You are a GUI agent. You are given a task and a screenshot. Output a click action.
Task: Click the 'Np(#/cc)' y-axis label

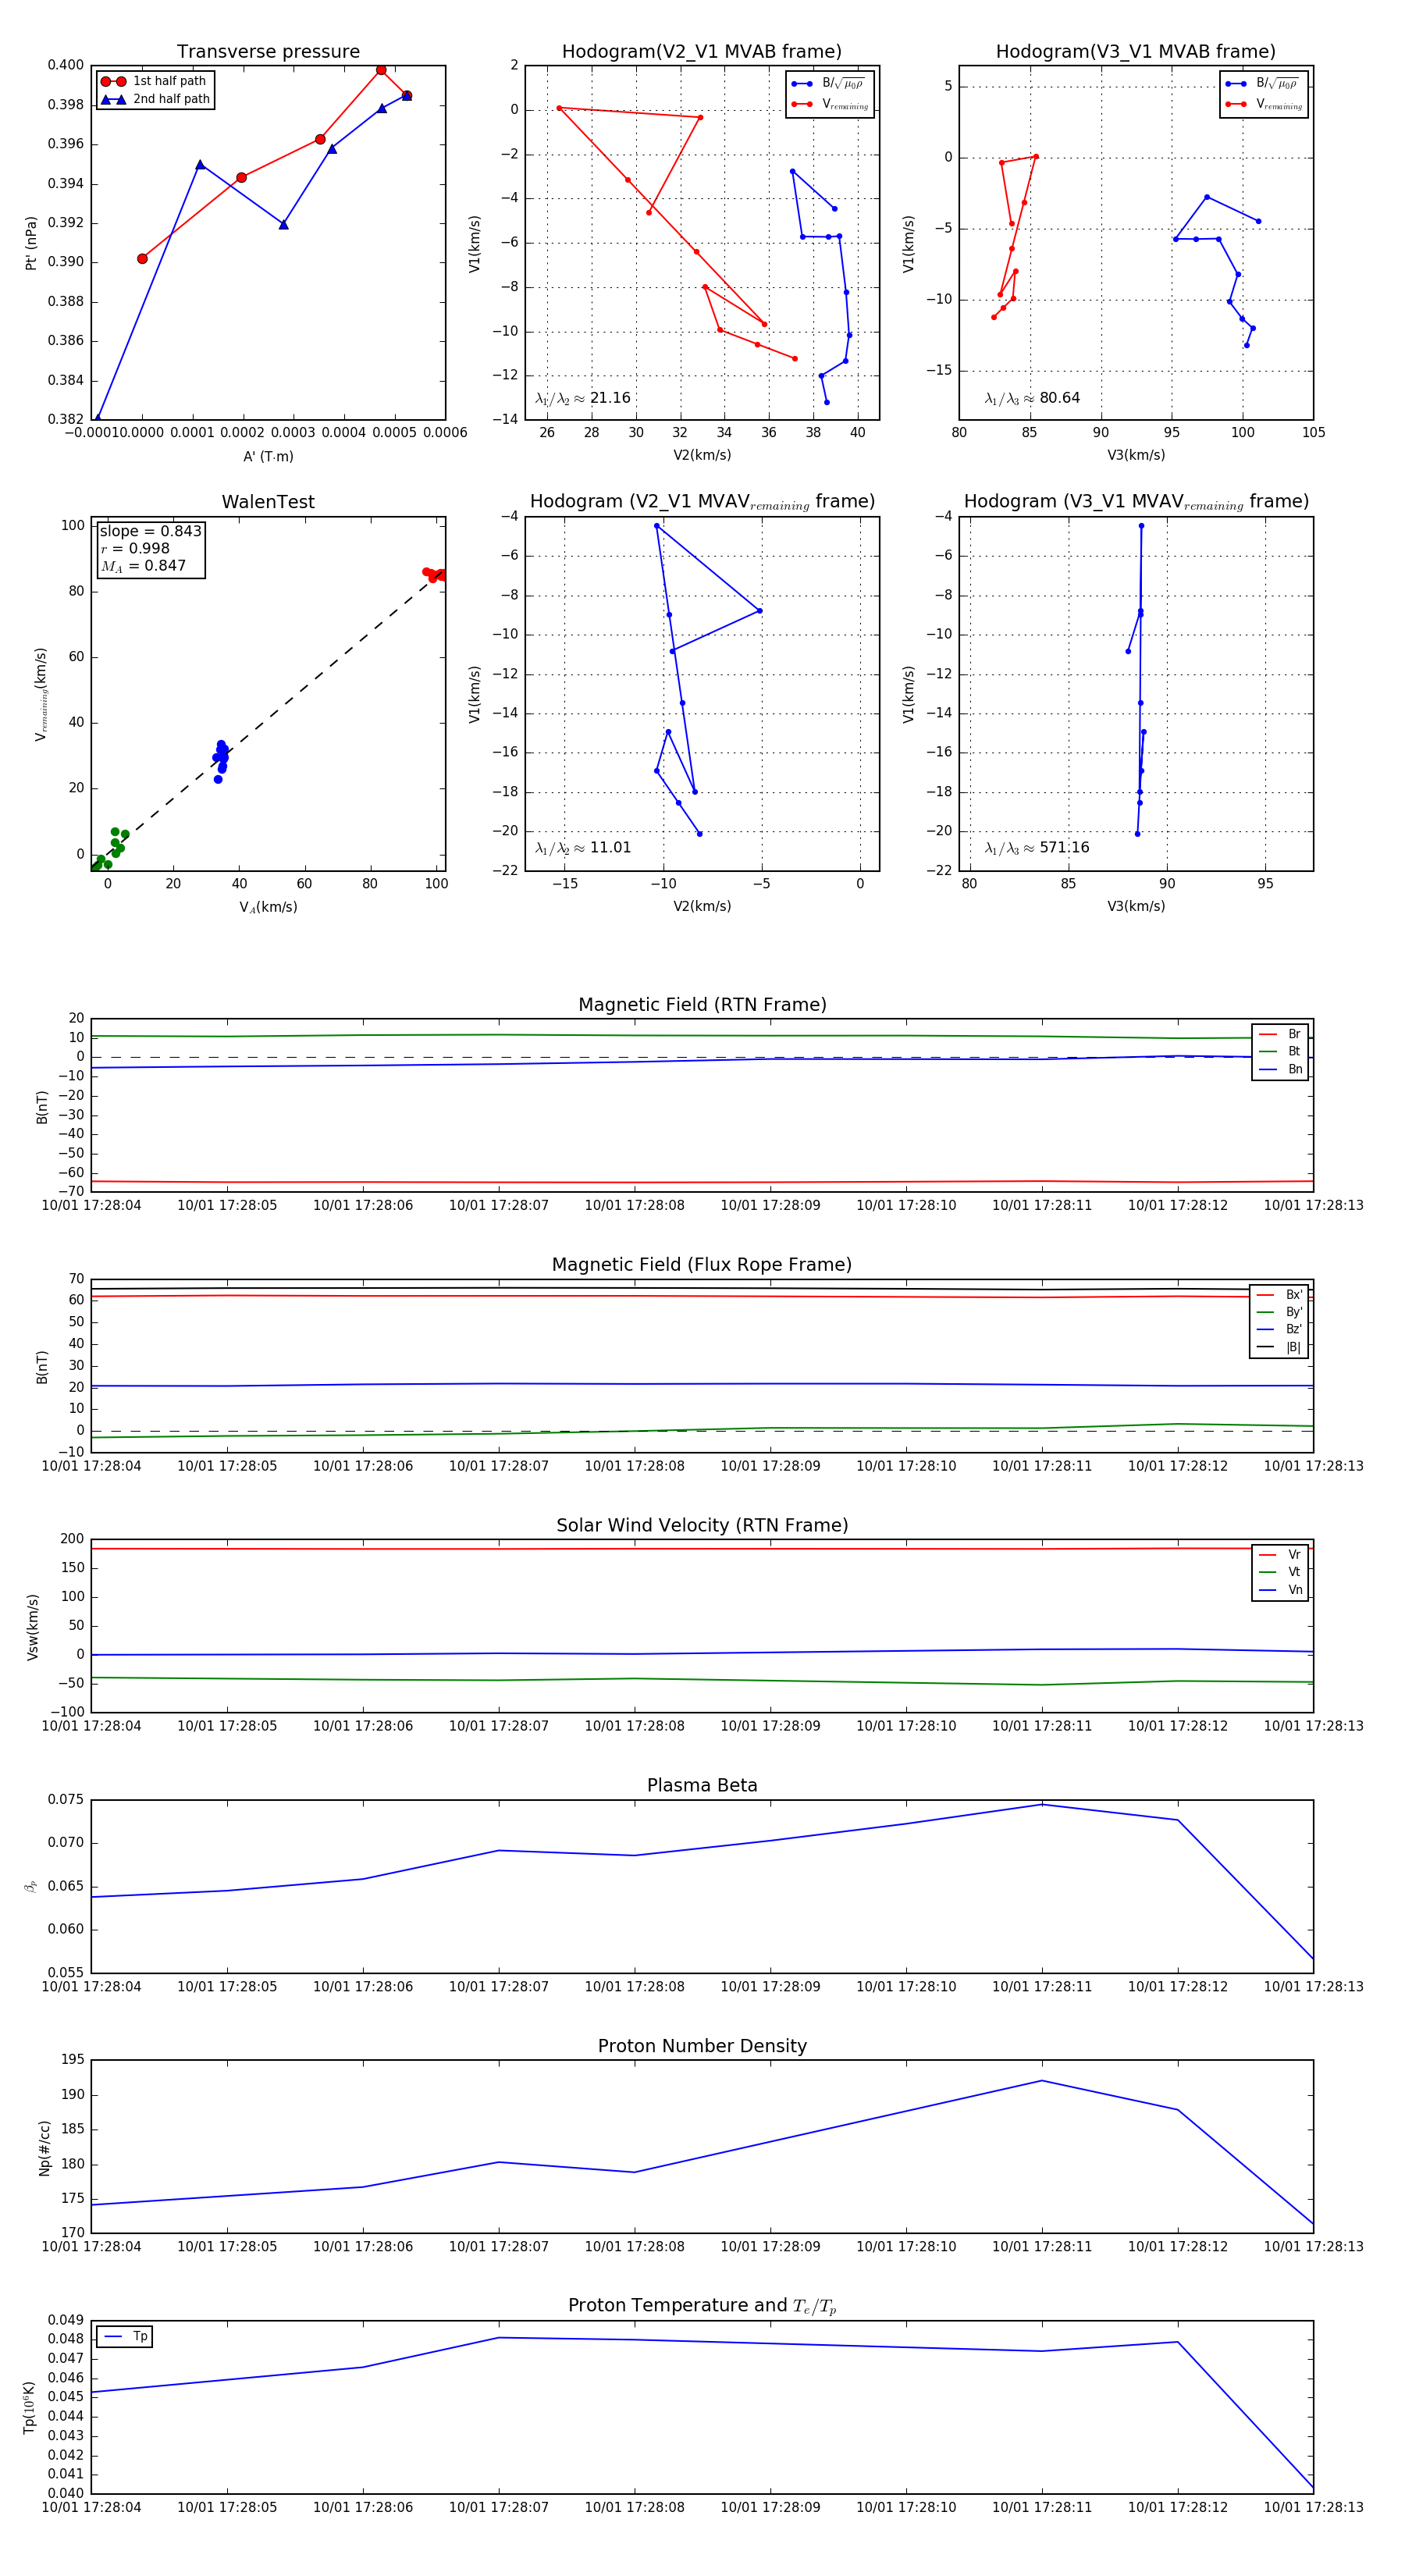pos(44,2148)
